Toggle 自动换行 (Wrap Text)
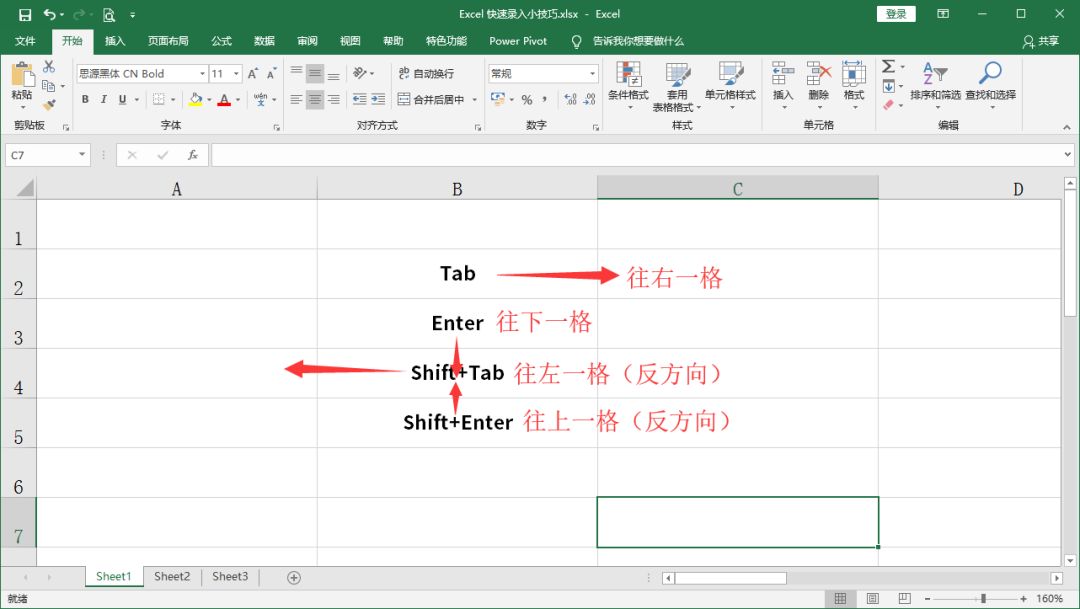 click(x=428, y=72)
